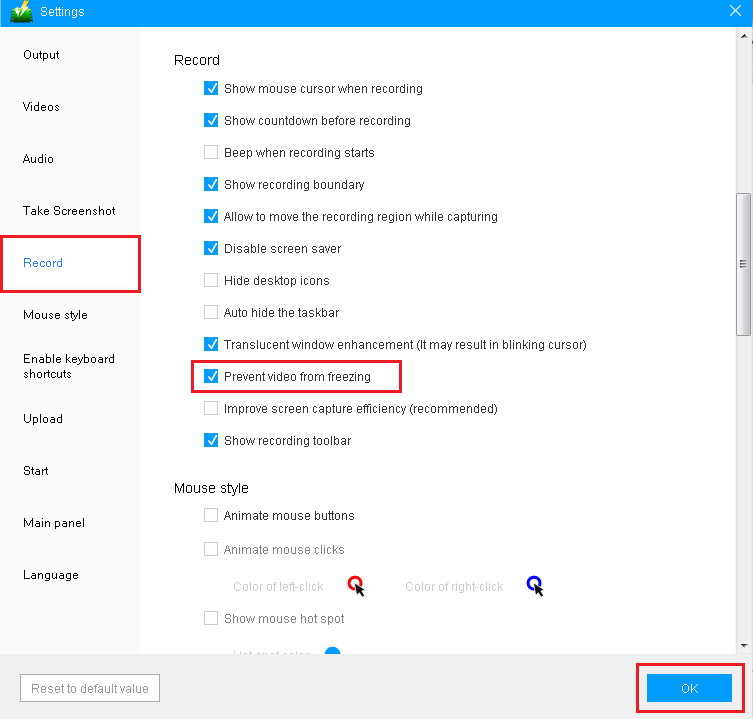Click the vertical scrollbar thumb
The width and height of the screenshot is (753, 719).
(743, 264)
